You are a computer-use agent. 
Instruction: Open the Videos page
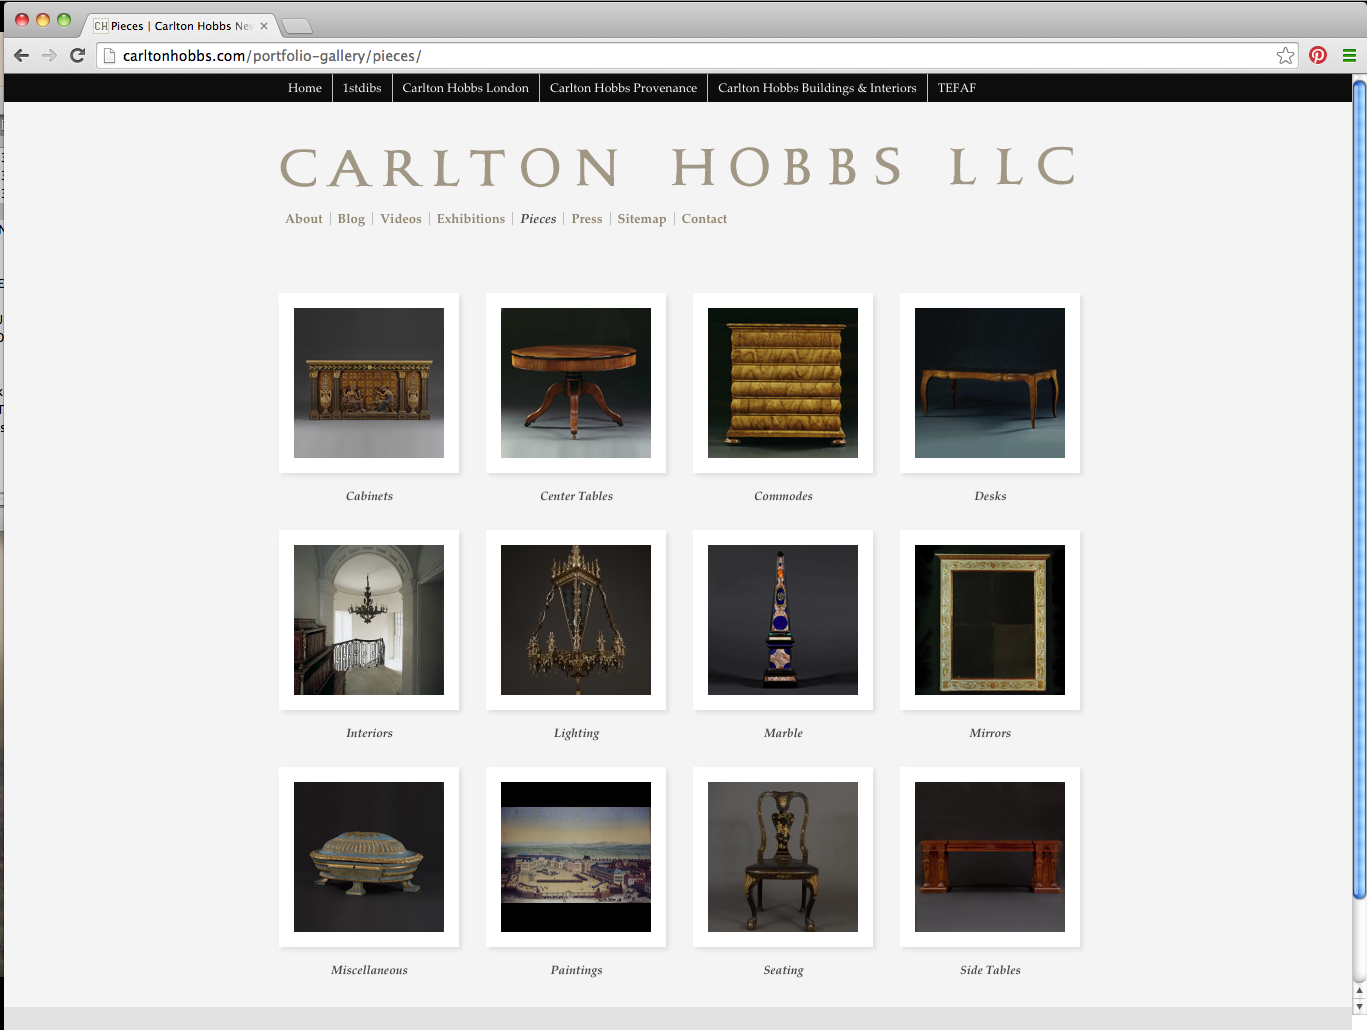(x=401, y=219)
